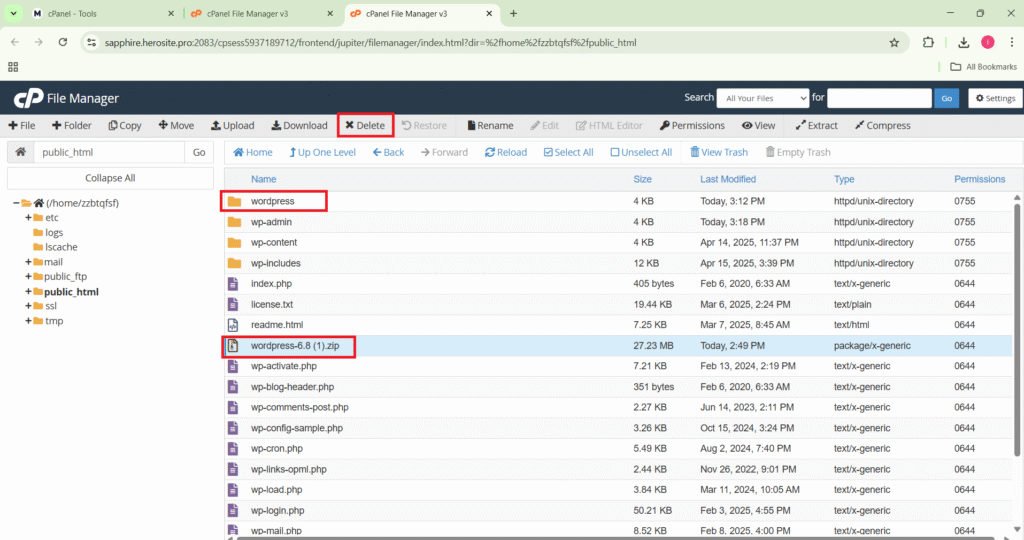Click Collapse All in the tree panel

pyautogui.click(x=110, y=178)
